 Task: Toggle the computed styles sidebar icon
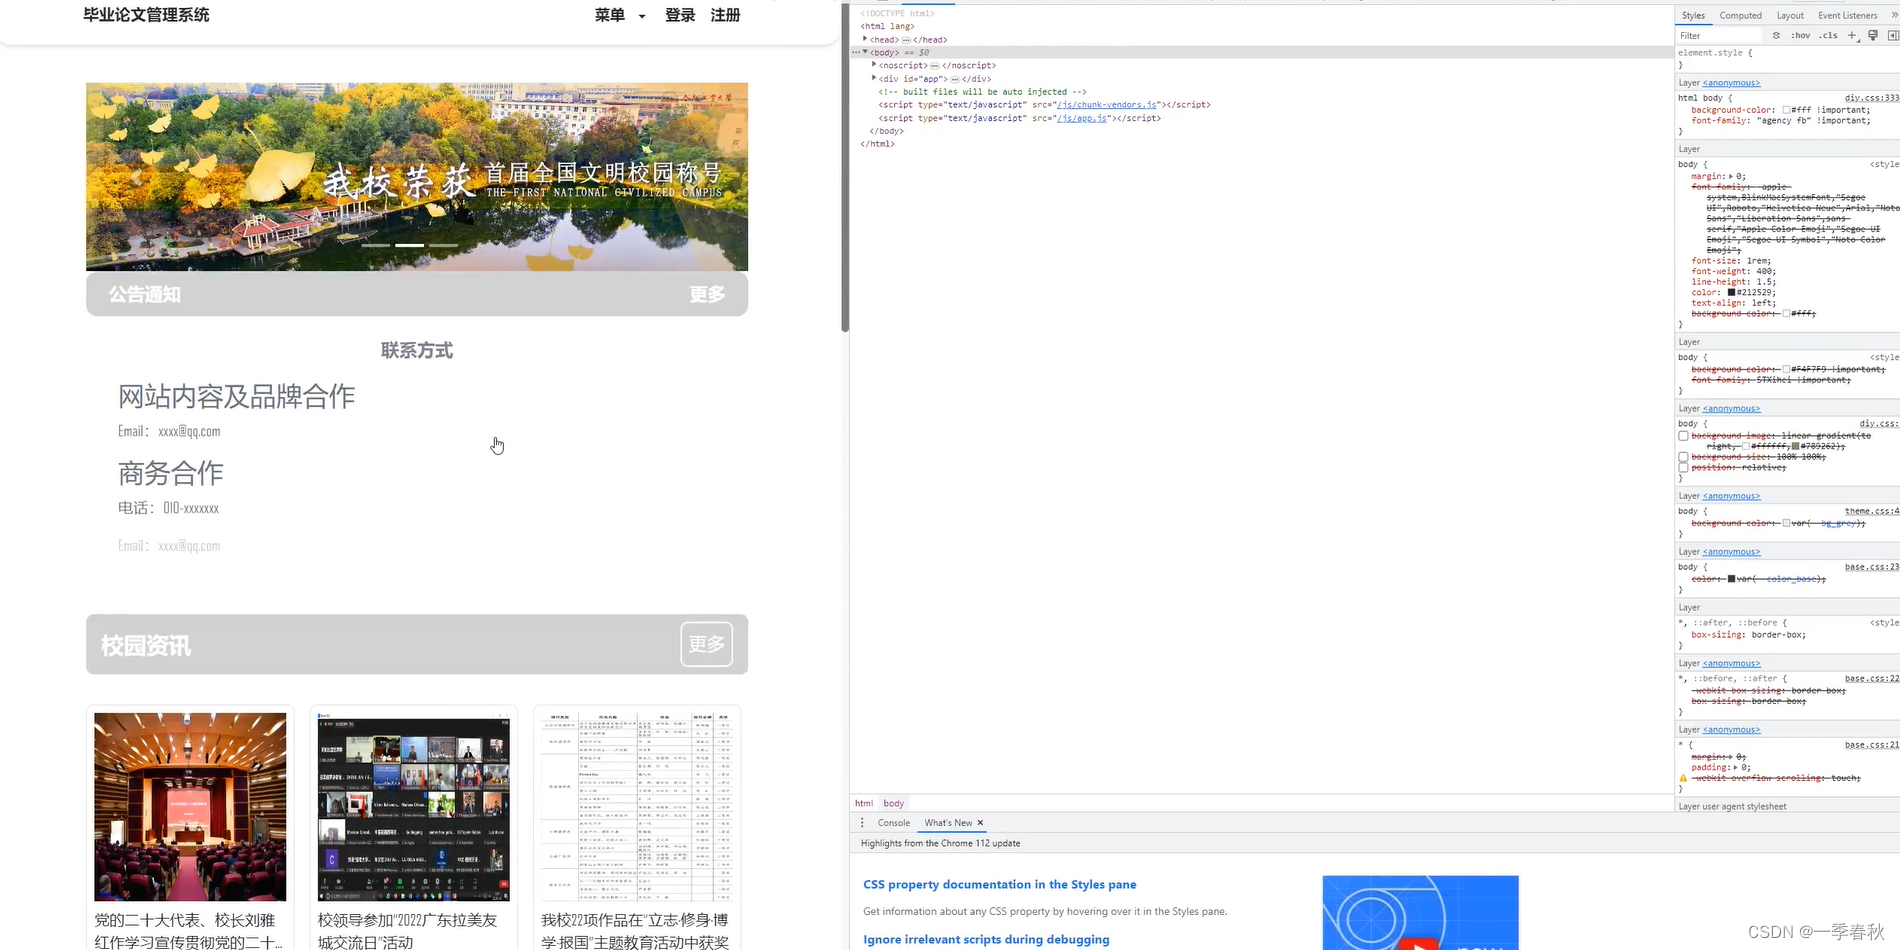1893,35
